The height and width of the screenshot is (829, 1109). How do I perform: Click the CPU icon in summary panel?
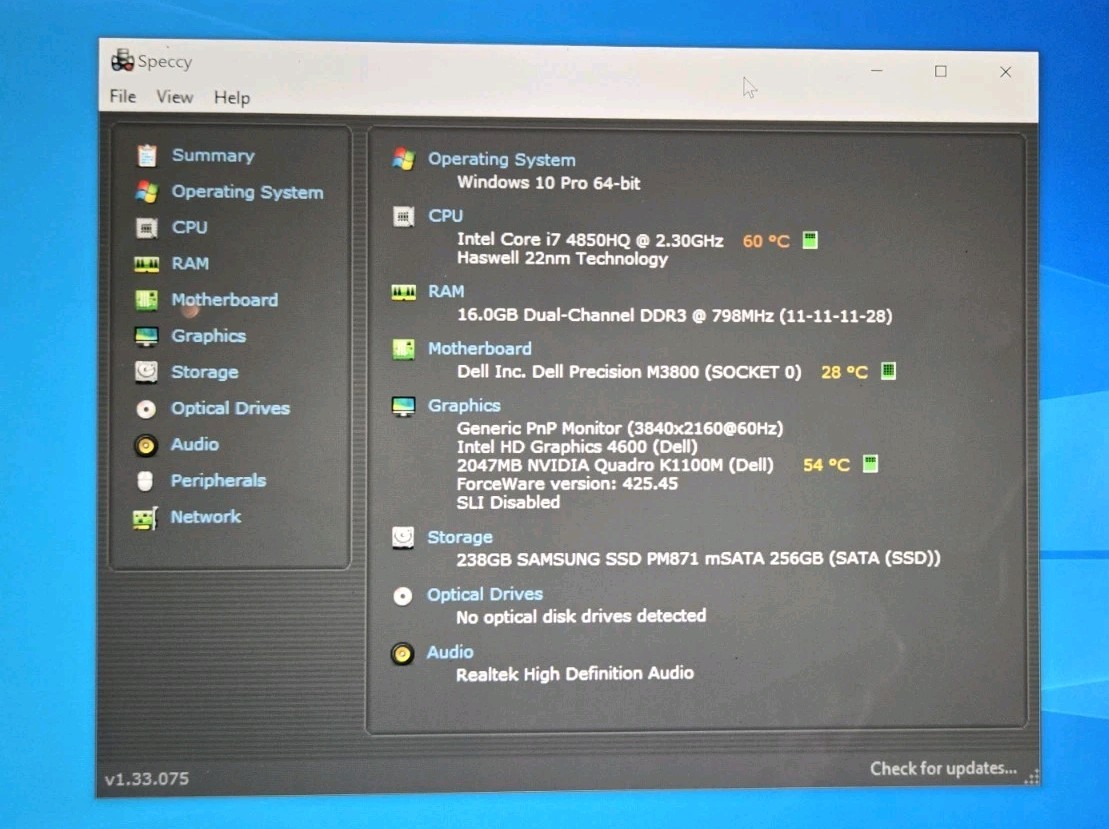pos(403,216)
